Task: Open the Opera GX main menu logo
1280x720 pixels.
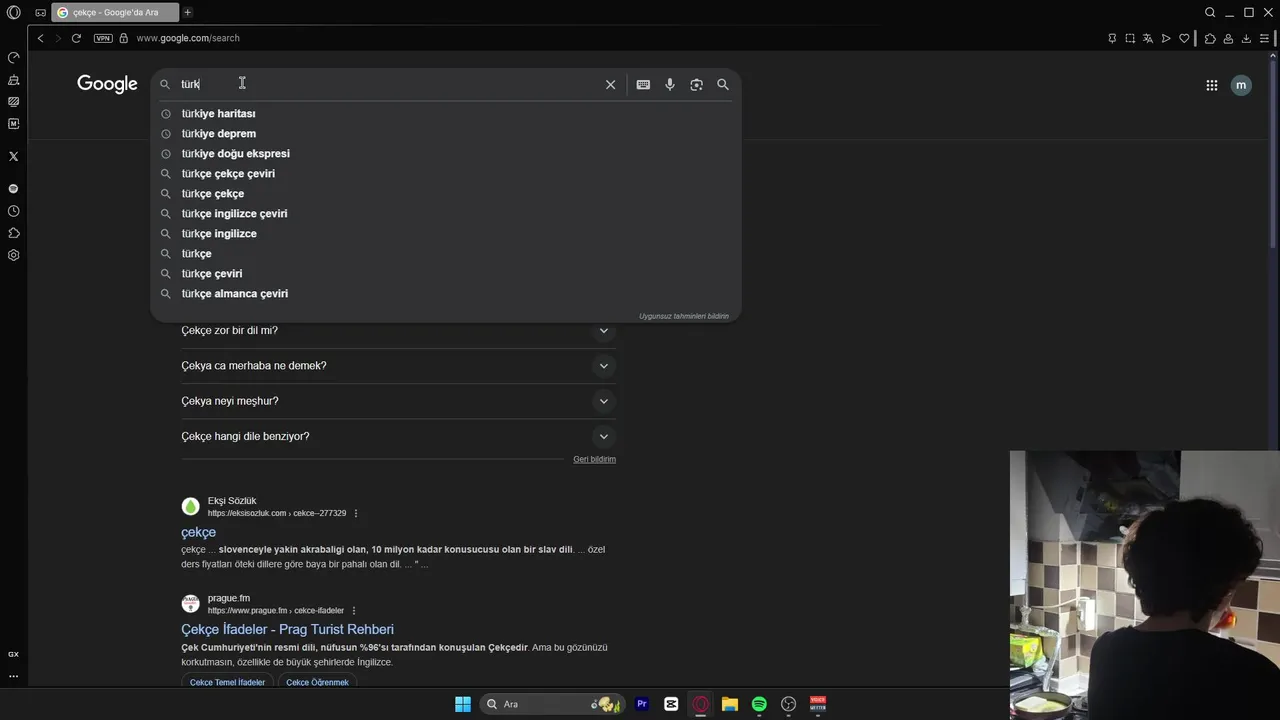Action: coord(13,12)
